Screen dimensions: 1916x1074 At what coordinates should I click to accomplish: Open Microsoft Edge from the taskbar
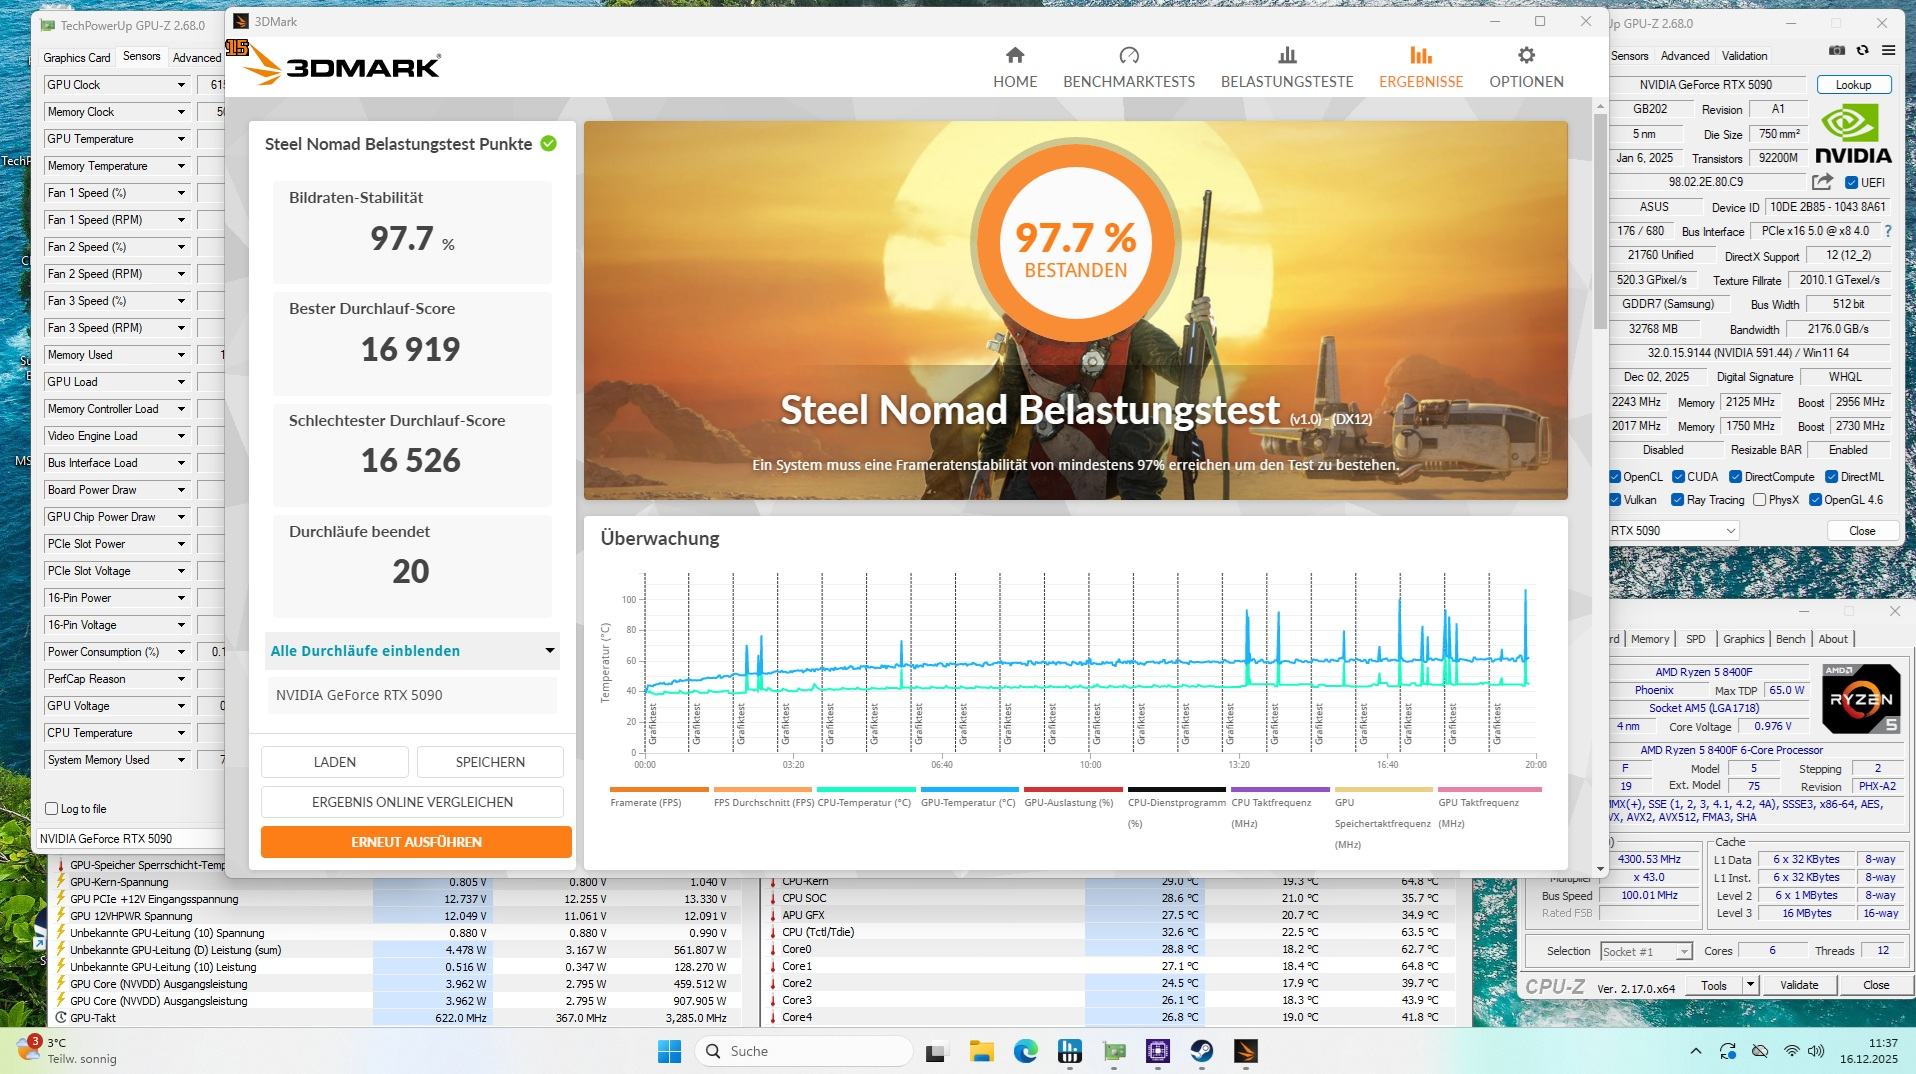[1026, 1051]
